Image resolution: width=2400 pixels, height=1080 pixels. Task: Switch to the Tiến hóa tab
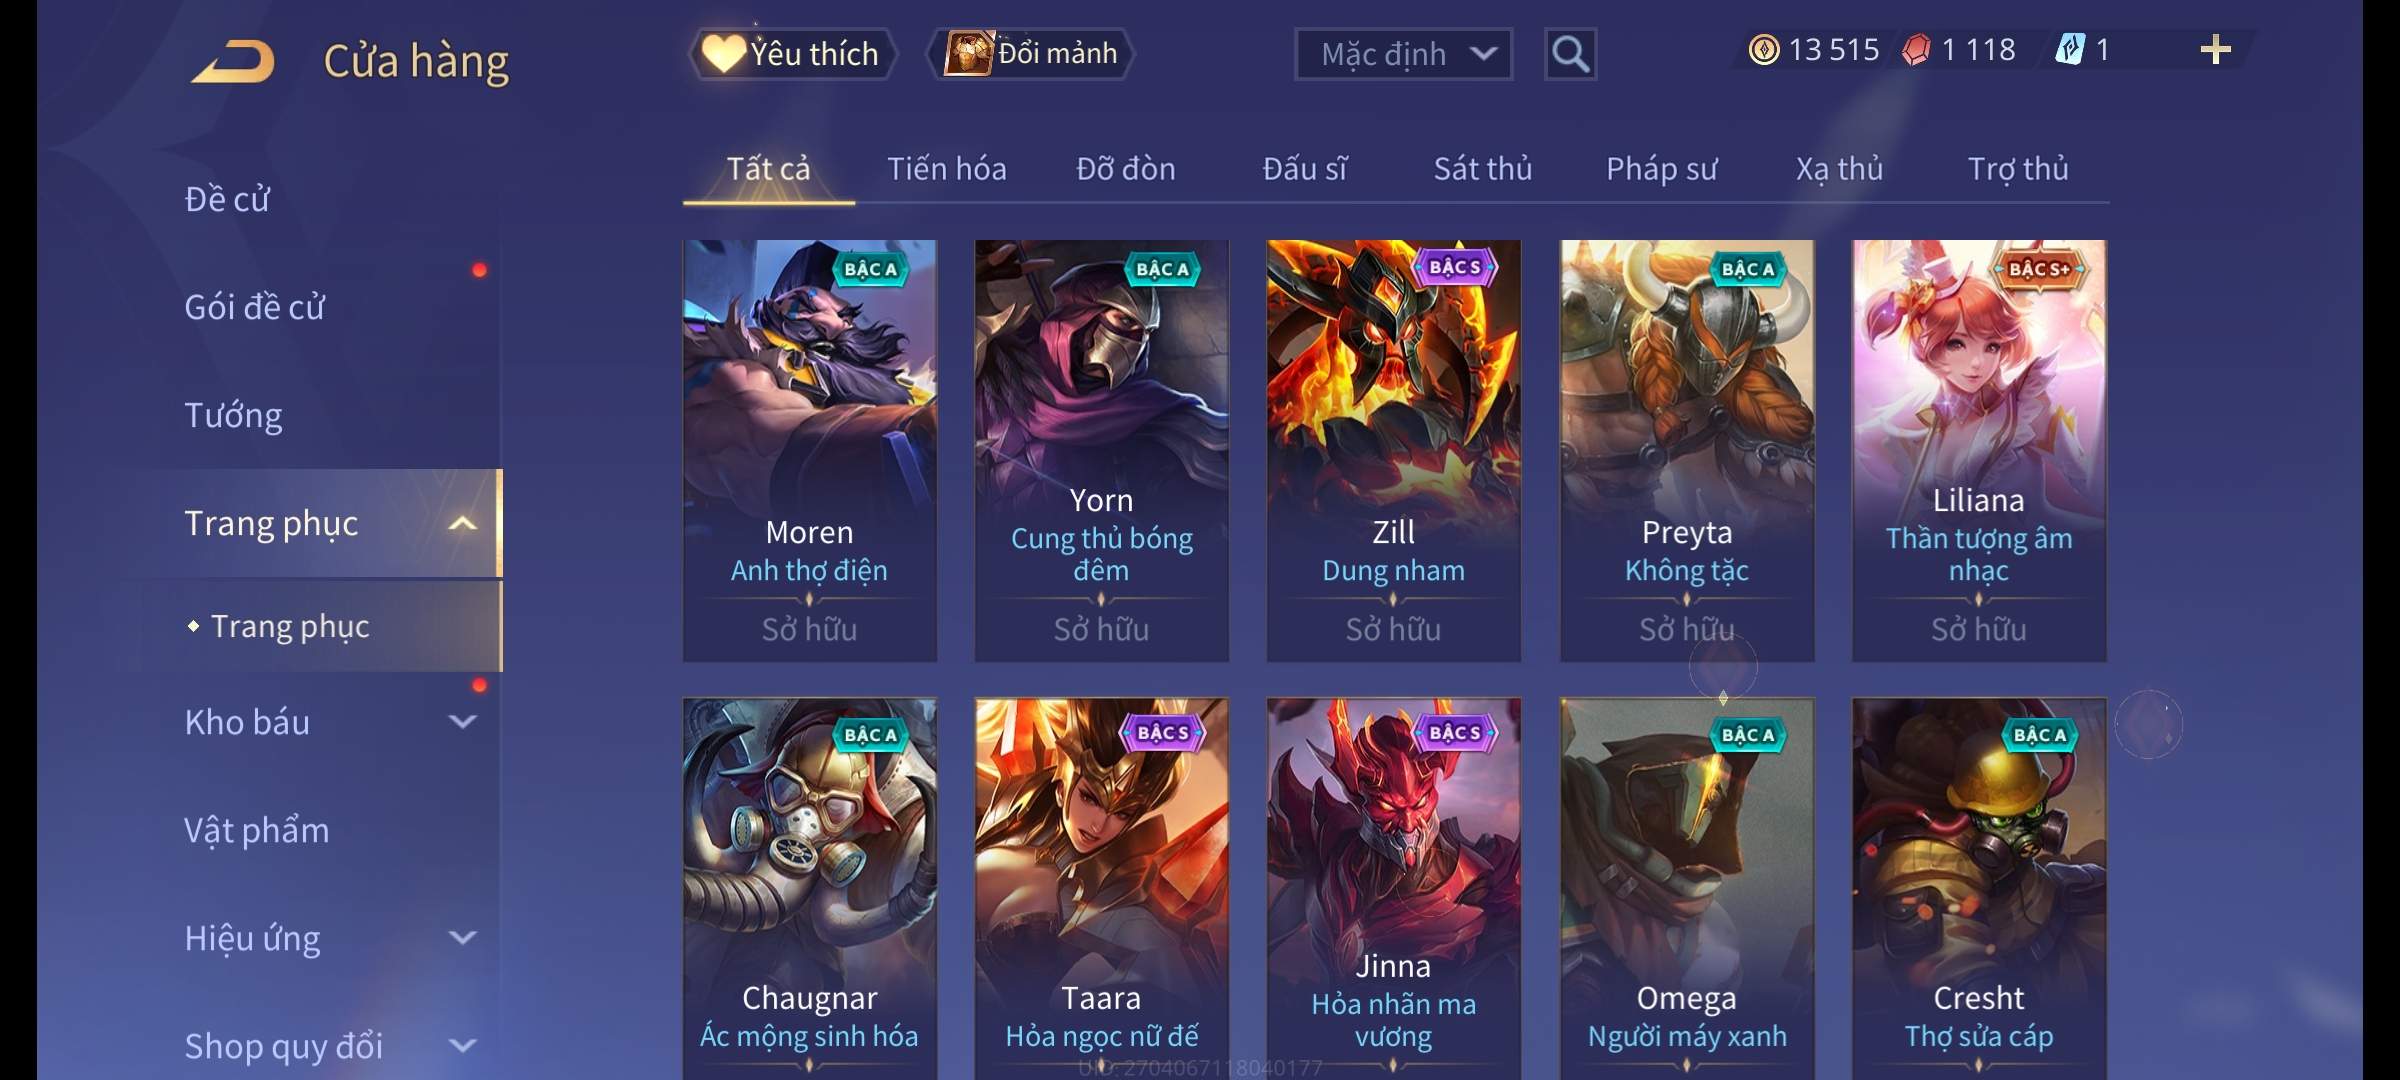tap(947, 169)
